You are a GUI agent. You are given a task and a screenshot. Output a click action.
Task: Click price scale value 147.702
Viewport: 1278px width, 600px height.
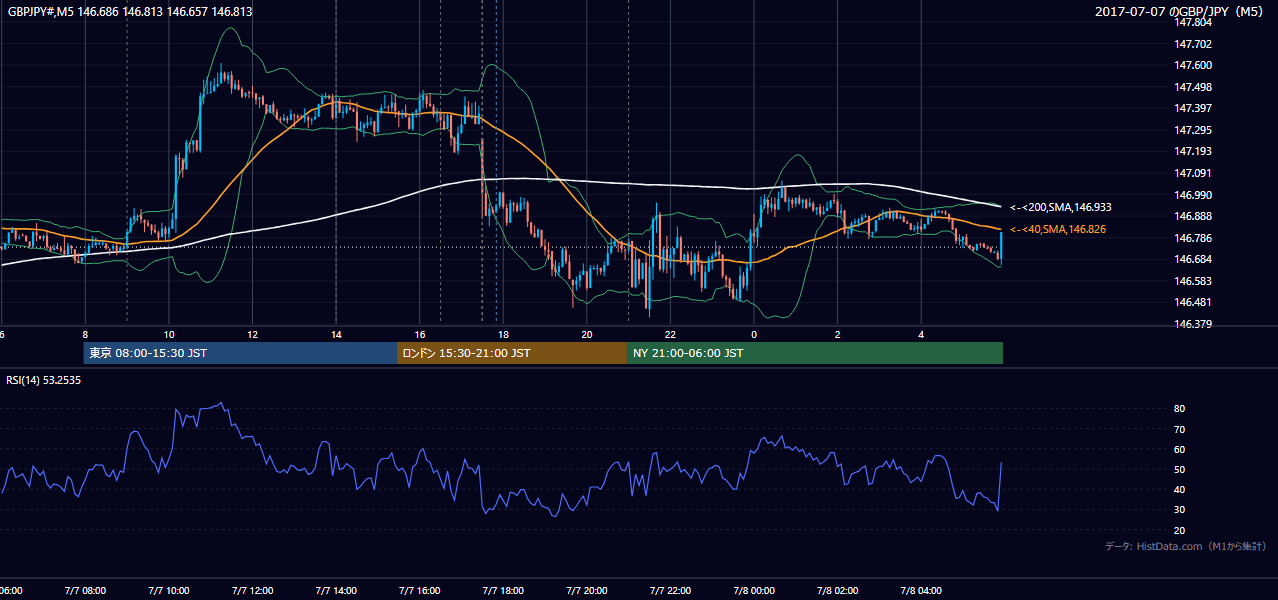pos(1194,44)
